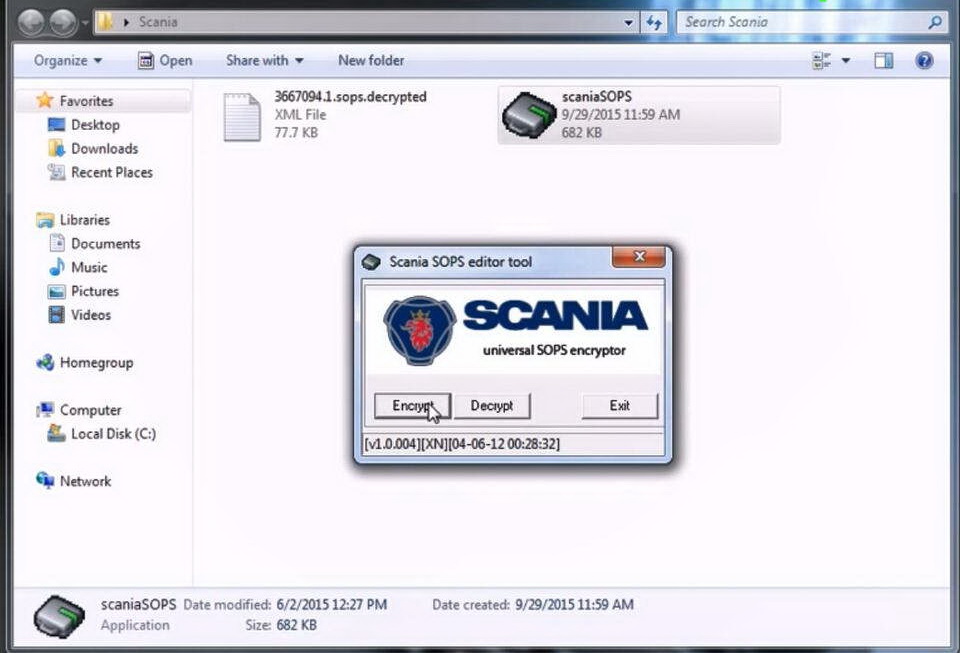Expand the Share with menu
The width and height of the screenshot is (960, 653).
pos(264,61)
